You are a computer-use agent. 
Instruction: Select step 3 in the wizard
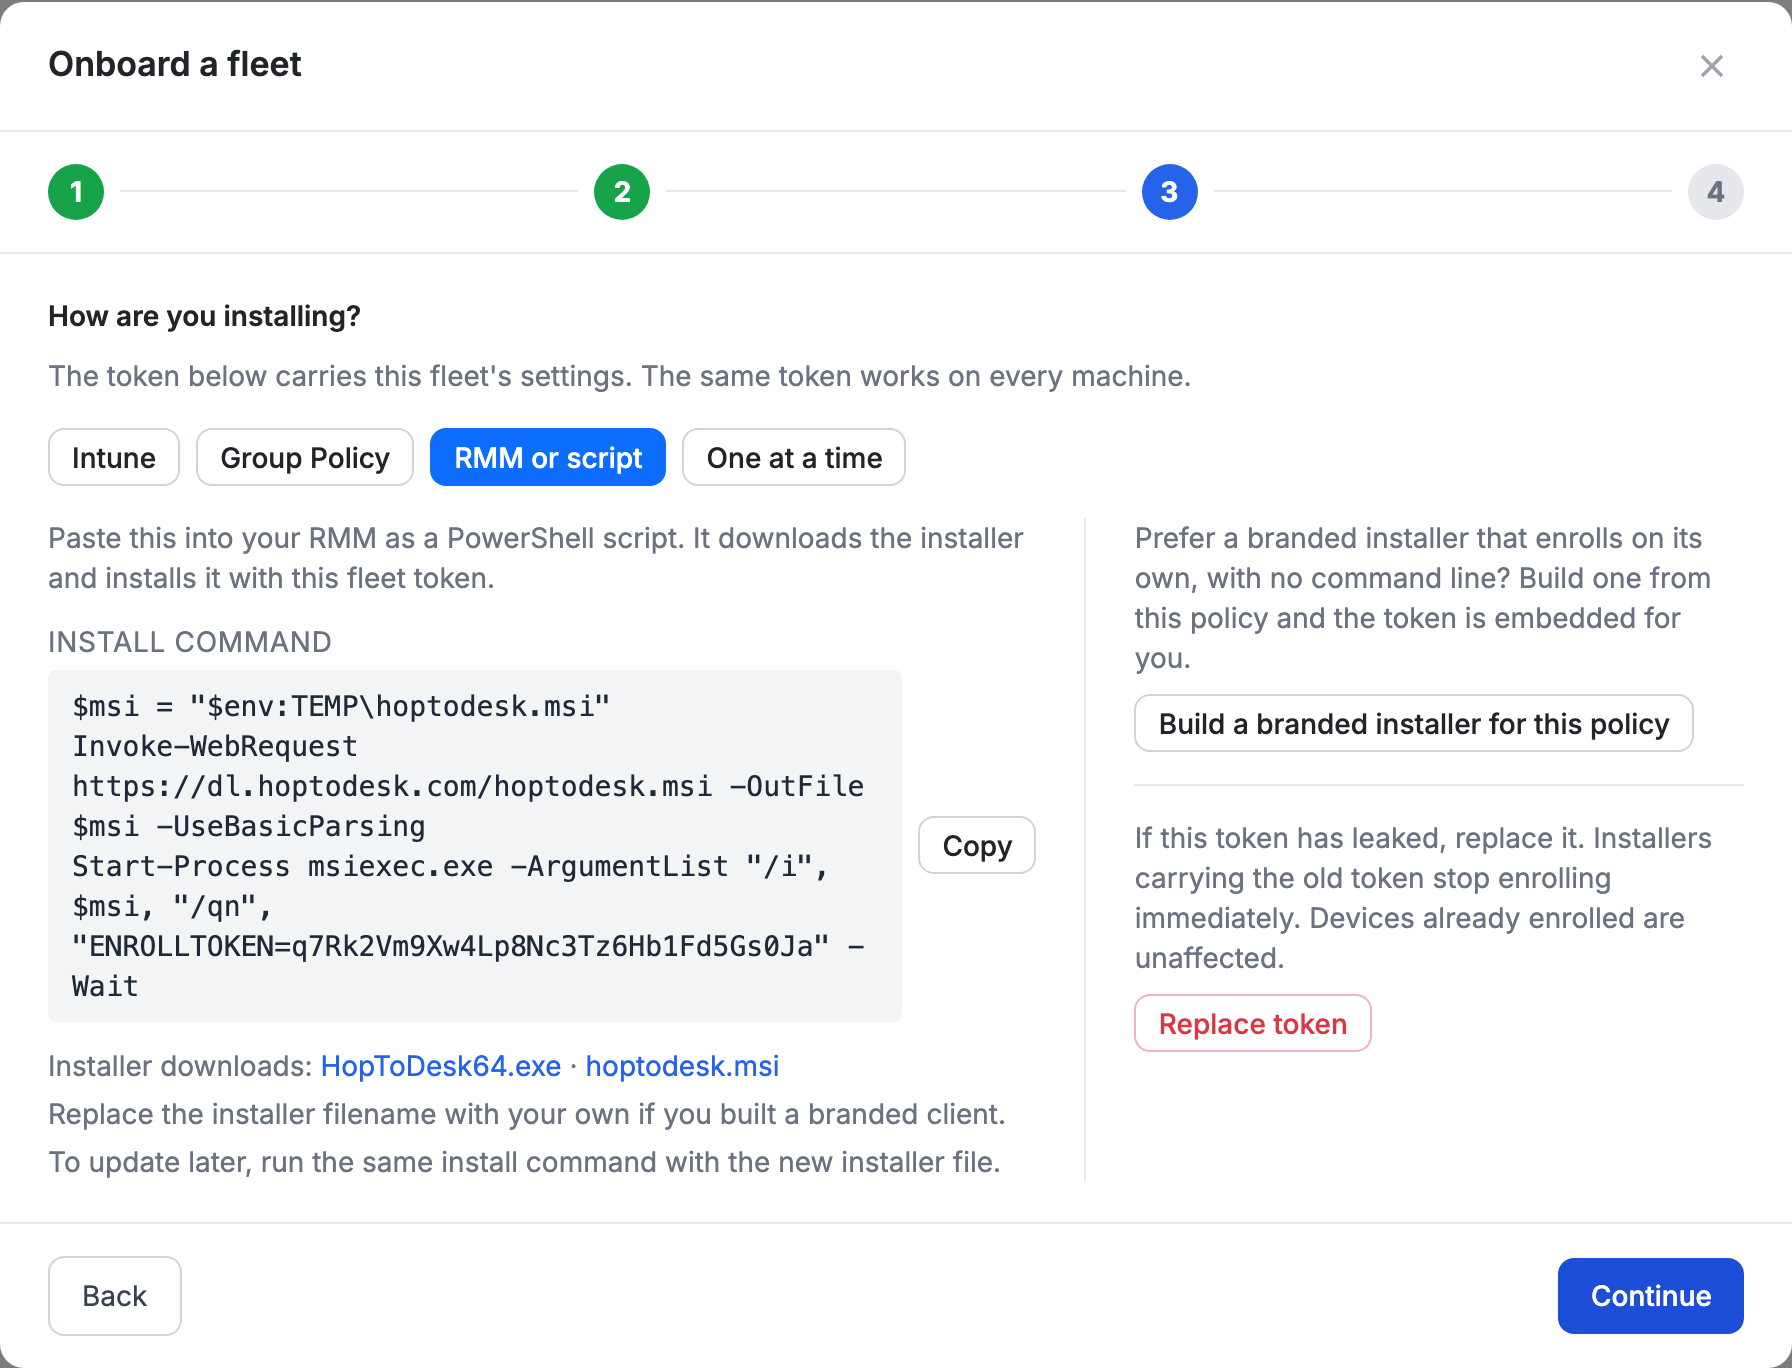point(1170,192)
